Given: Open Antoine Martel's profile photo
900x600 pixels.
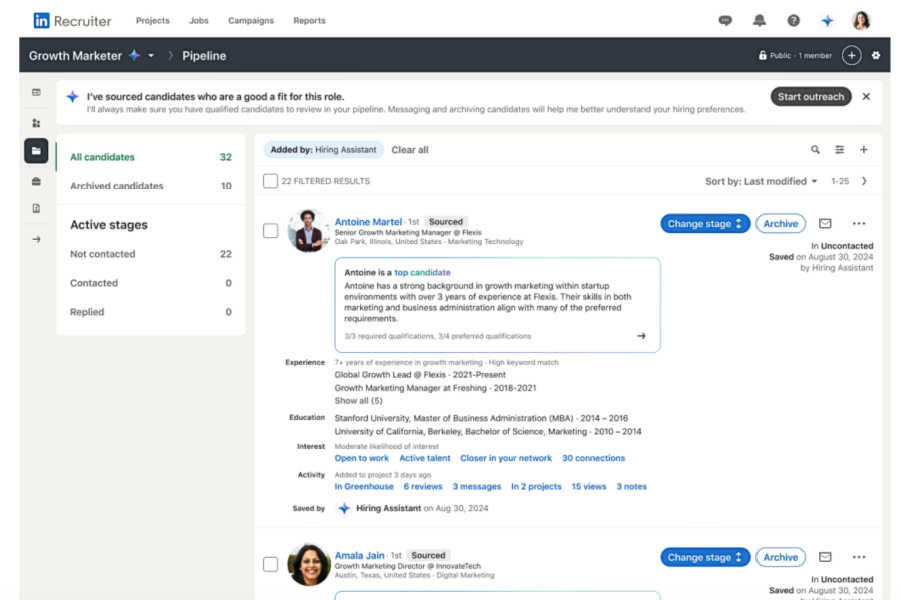Looking at the screenshot, I should [x=308, y=231].
